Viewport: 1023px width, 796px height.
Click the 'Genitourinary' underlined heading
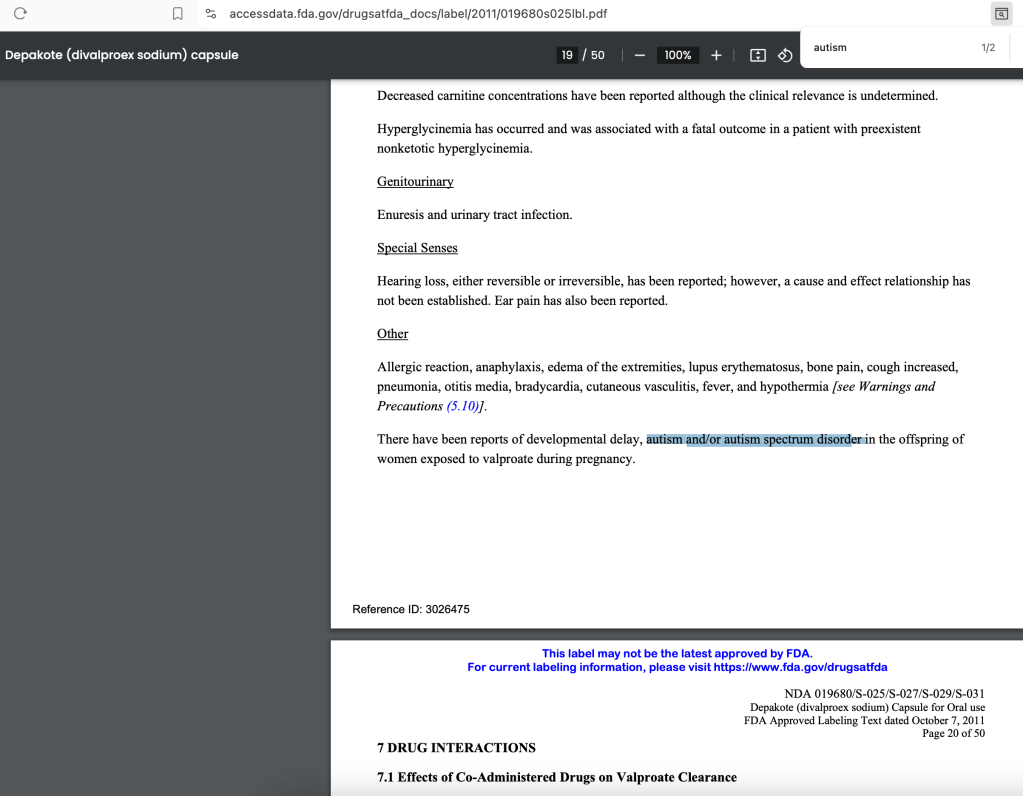tap(415, 182)
